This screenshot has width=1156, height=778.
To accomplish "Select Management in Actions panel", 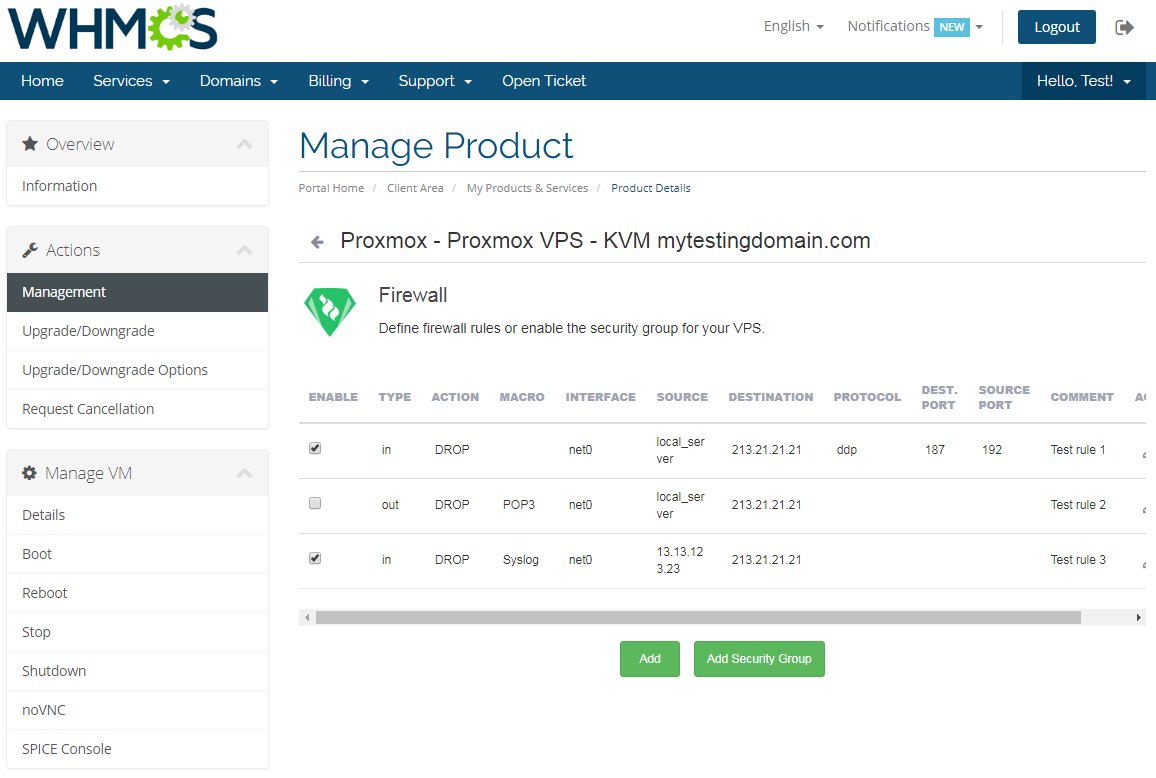I will 137,292.
